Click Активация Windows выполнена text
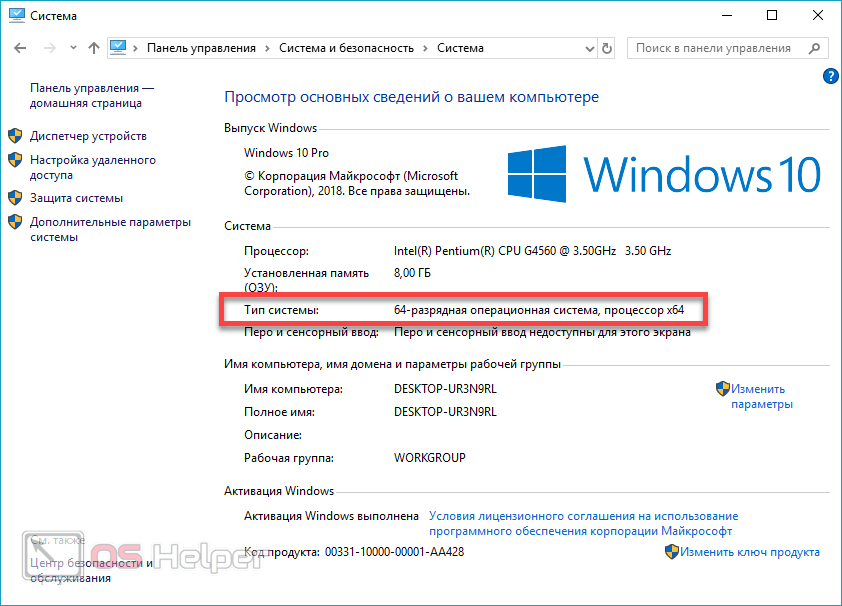Screen dimensions: 842x606 pos(331,516)
